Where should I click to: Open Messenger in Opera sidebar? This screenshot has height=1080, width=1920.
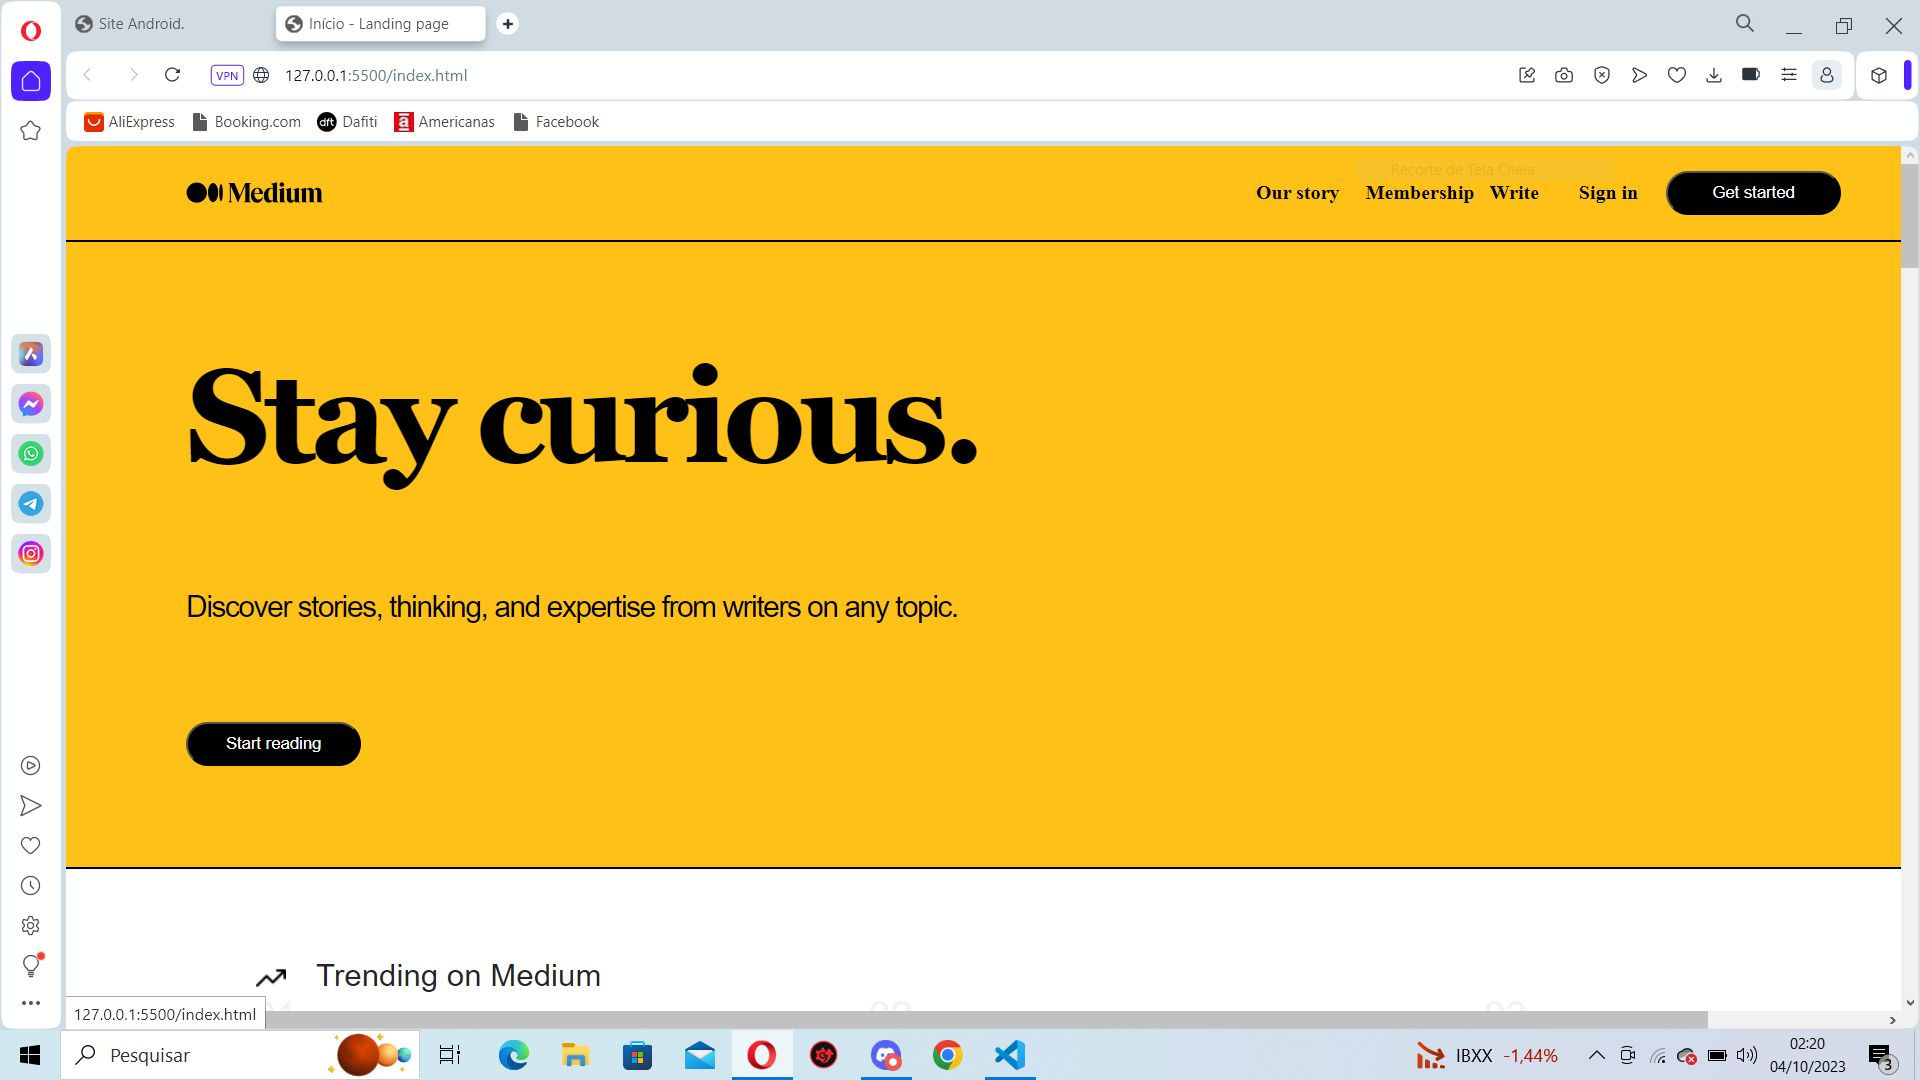pos(31,404)
